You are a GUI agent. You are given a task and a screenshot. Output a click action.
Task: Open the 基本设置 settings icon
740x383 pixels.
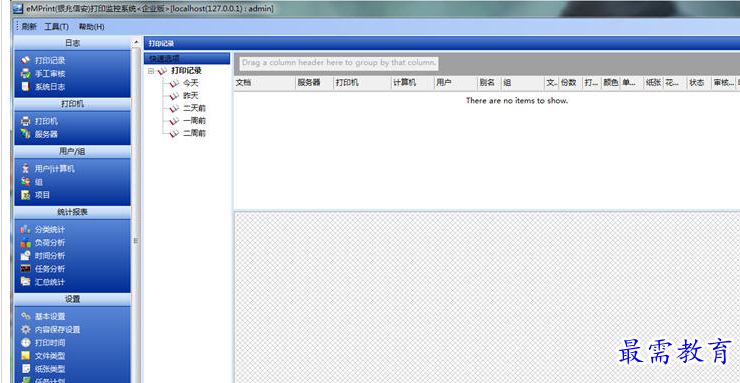coord(25,316)
